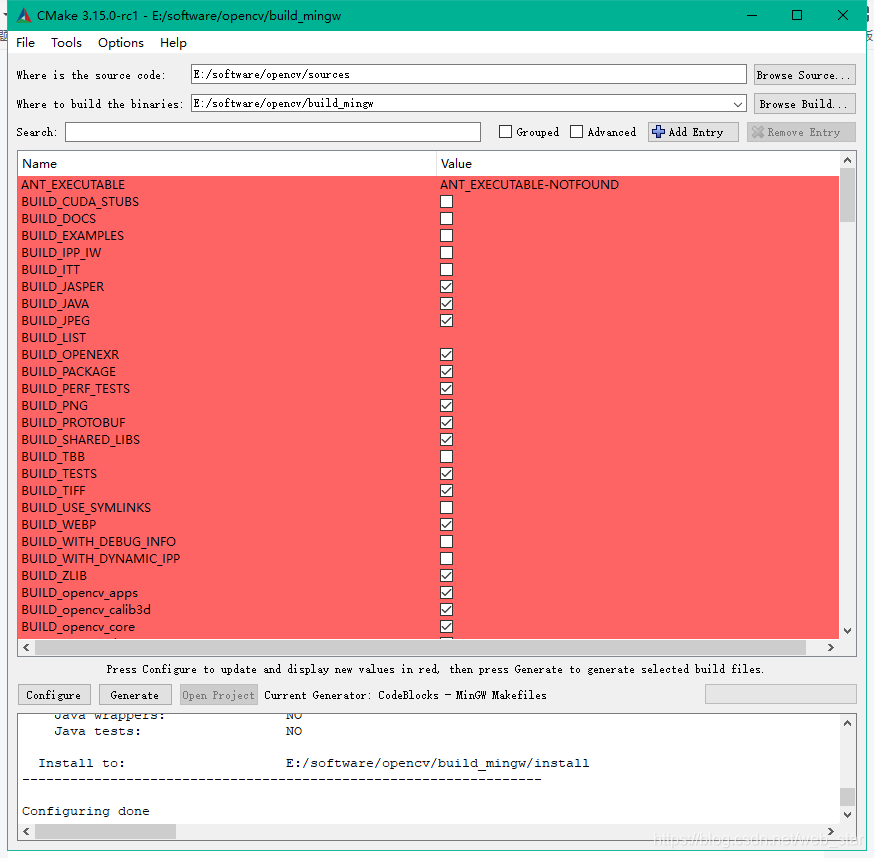Click the CMake logo in the title bar
Viewport: 874px width, 858px height.
click(x=24, y=15)
